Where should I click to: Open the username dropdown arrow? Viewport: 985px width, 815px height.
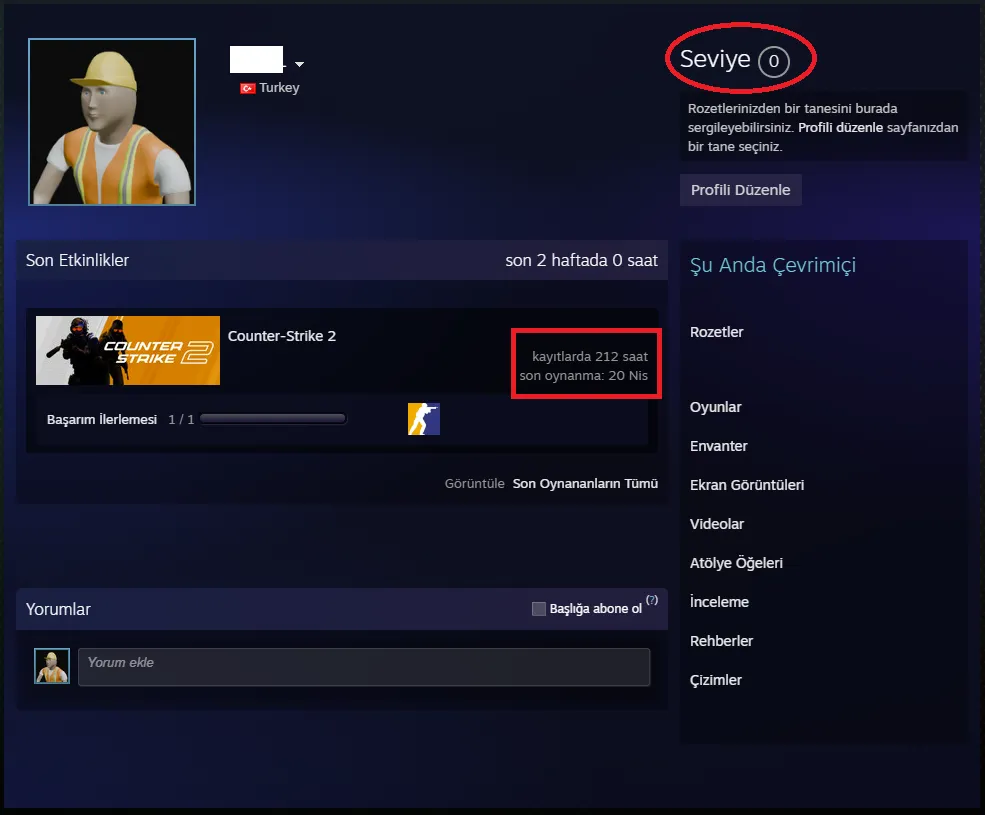[x=299, y=65]
